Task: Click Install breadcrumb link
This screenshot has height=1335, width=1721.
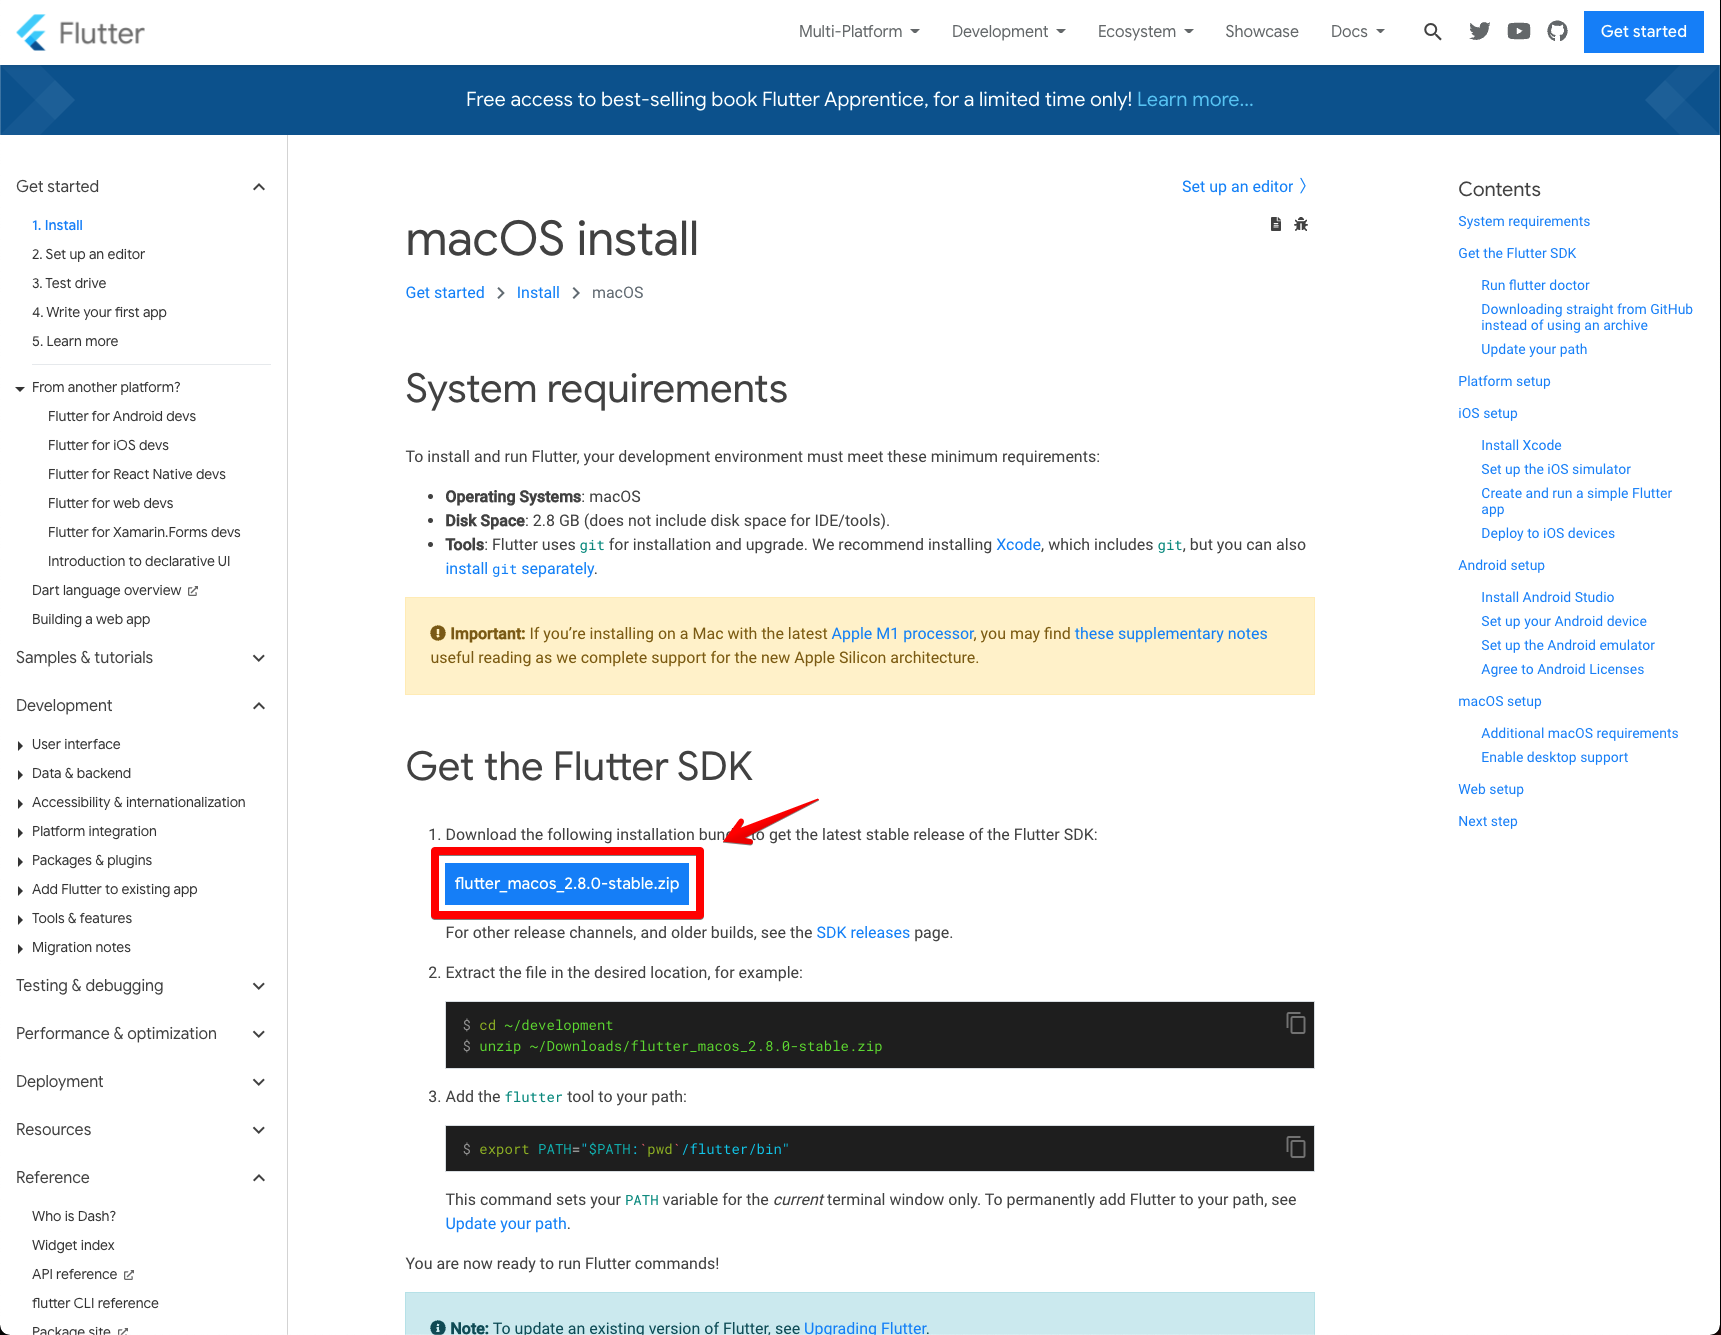Action: point(538,293)
